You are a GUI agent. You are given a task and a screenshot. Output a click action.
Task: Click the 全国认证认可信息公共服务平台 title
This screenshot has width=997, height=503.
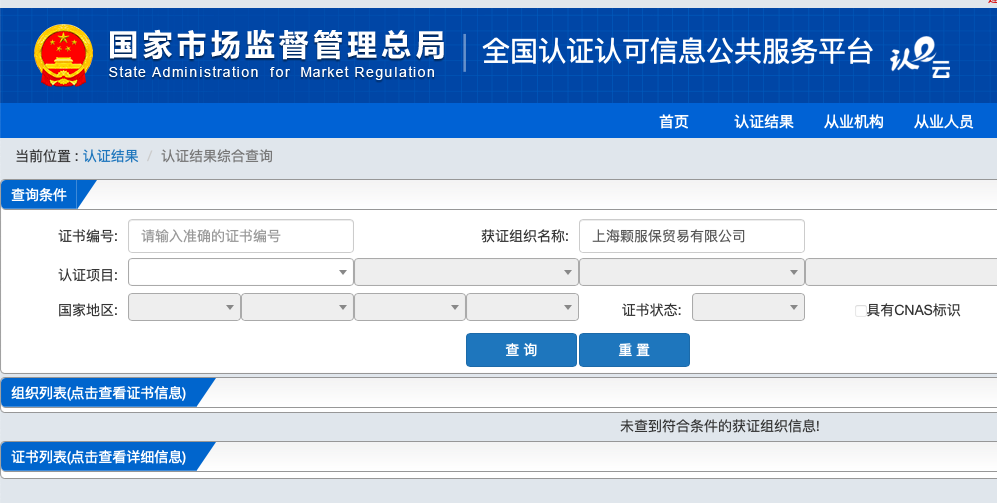pos(678,52)
